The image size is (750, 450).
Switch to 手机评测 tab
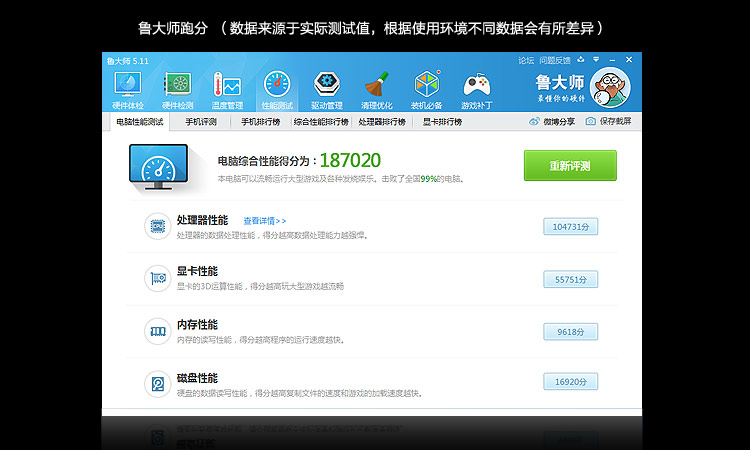pyautogui.click(x=201, y=122)
